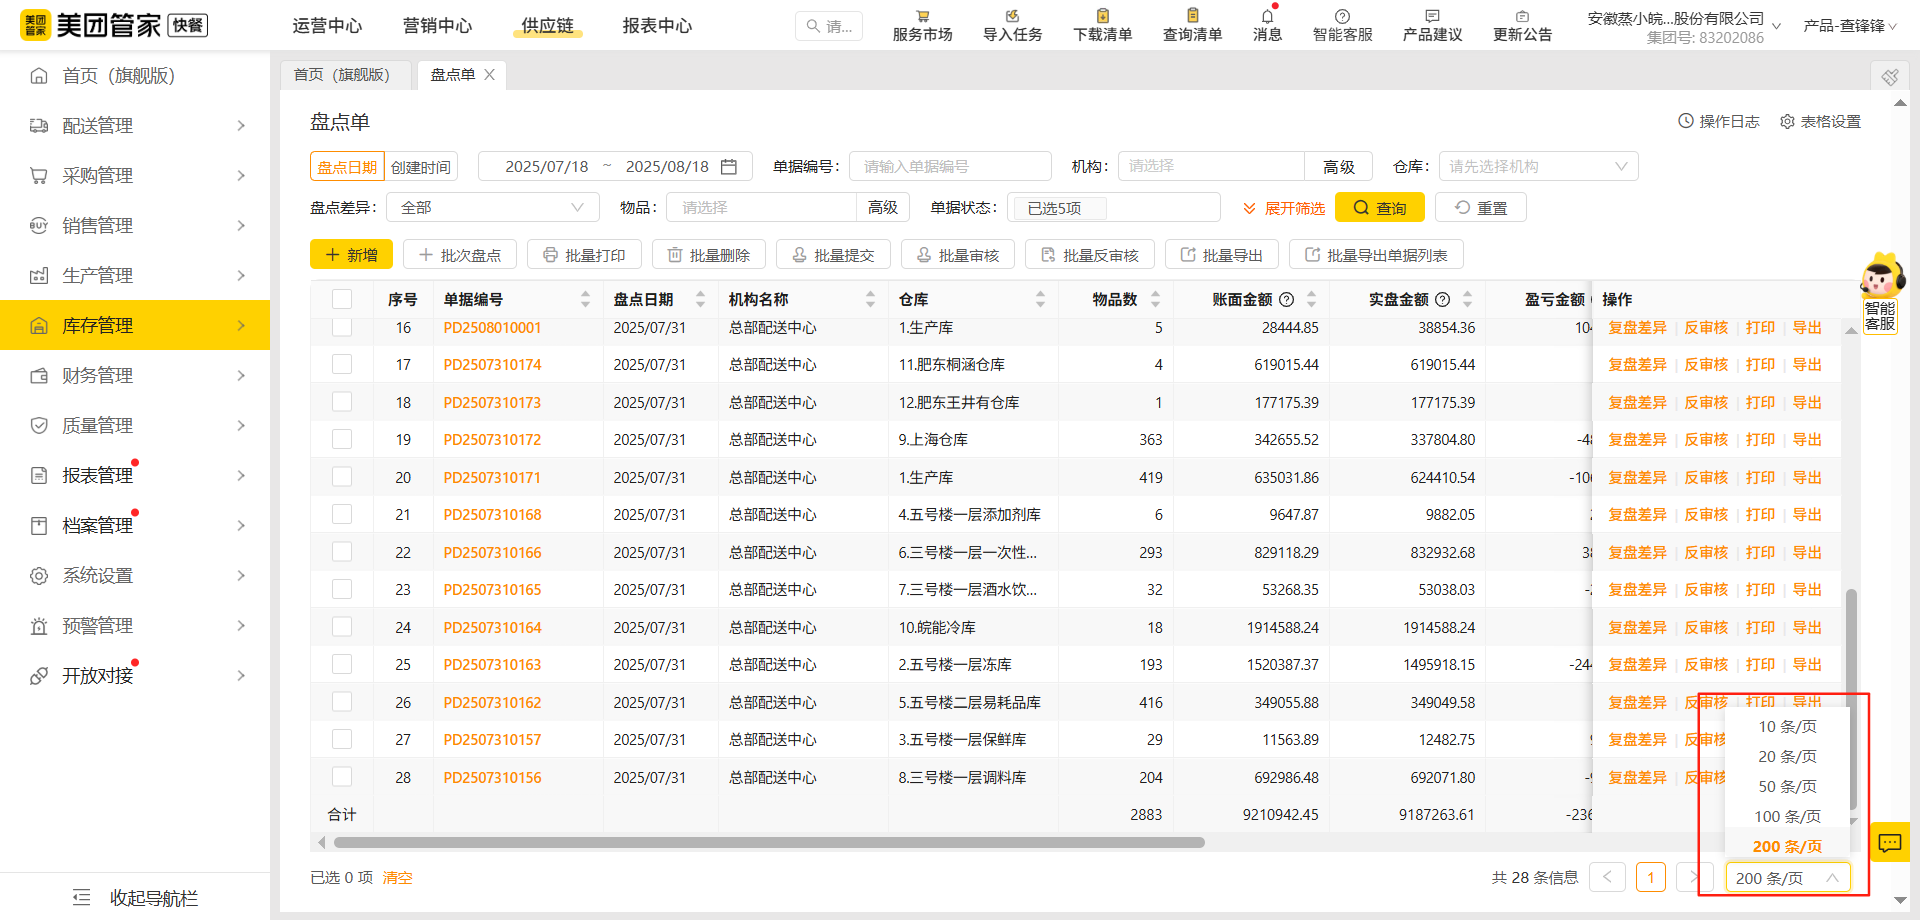
Task: Open inventory order PD2508010001
Action: (492, 327)
